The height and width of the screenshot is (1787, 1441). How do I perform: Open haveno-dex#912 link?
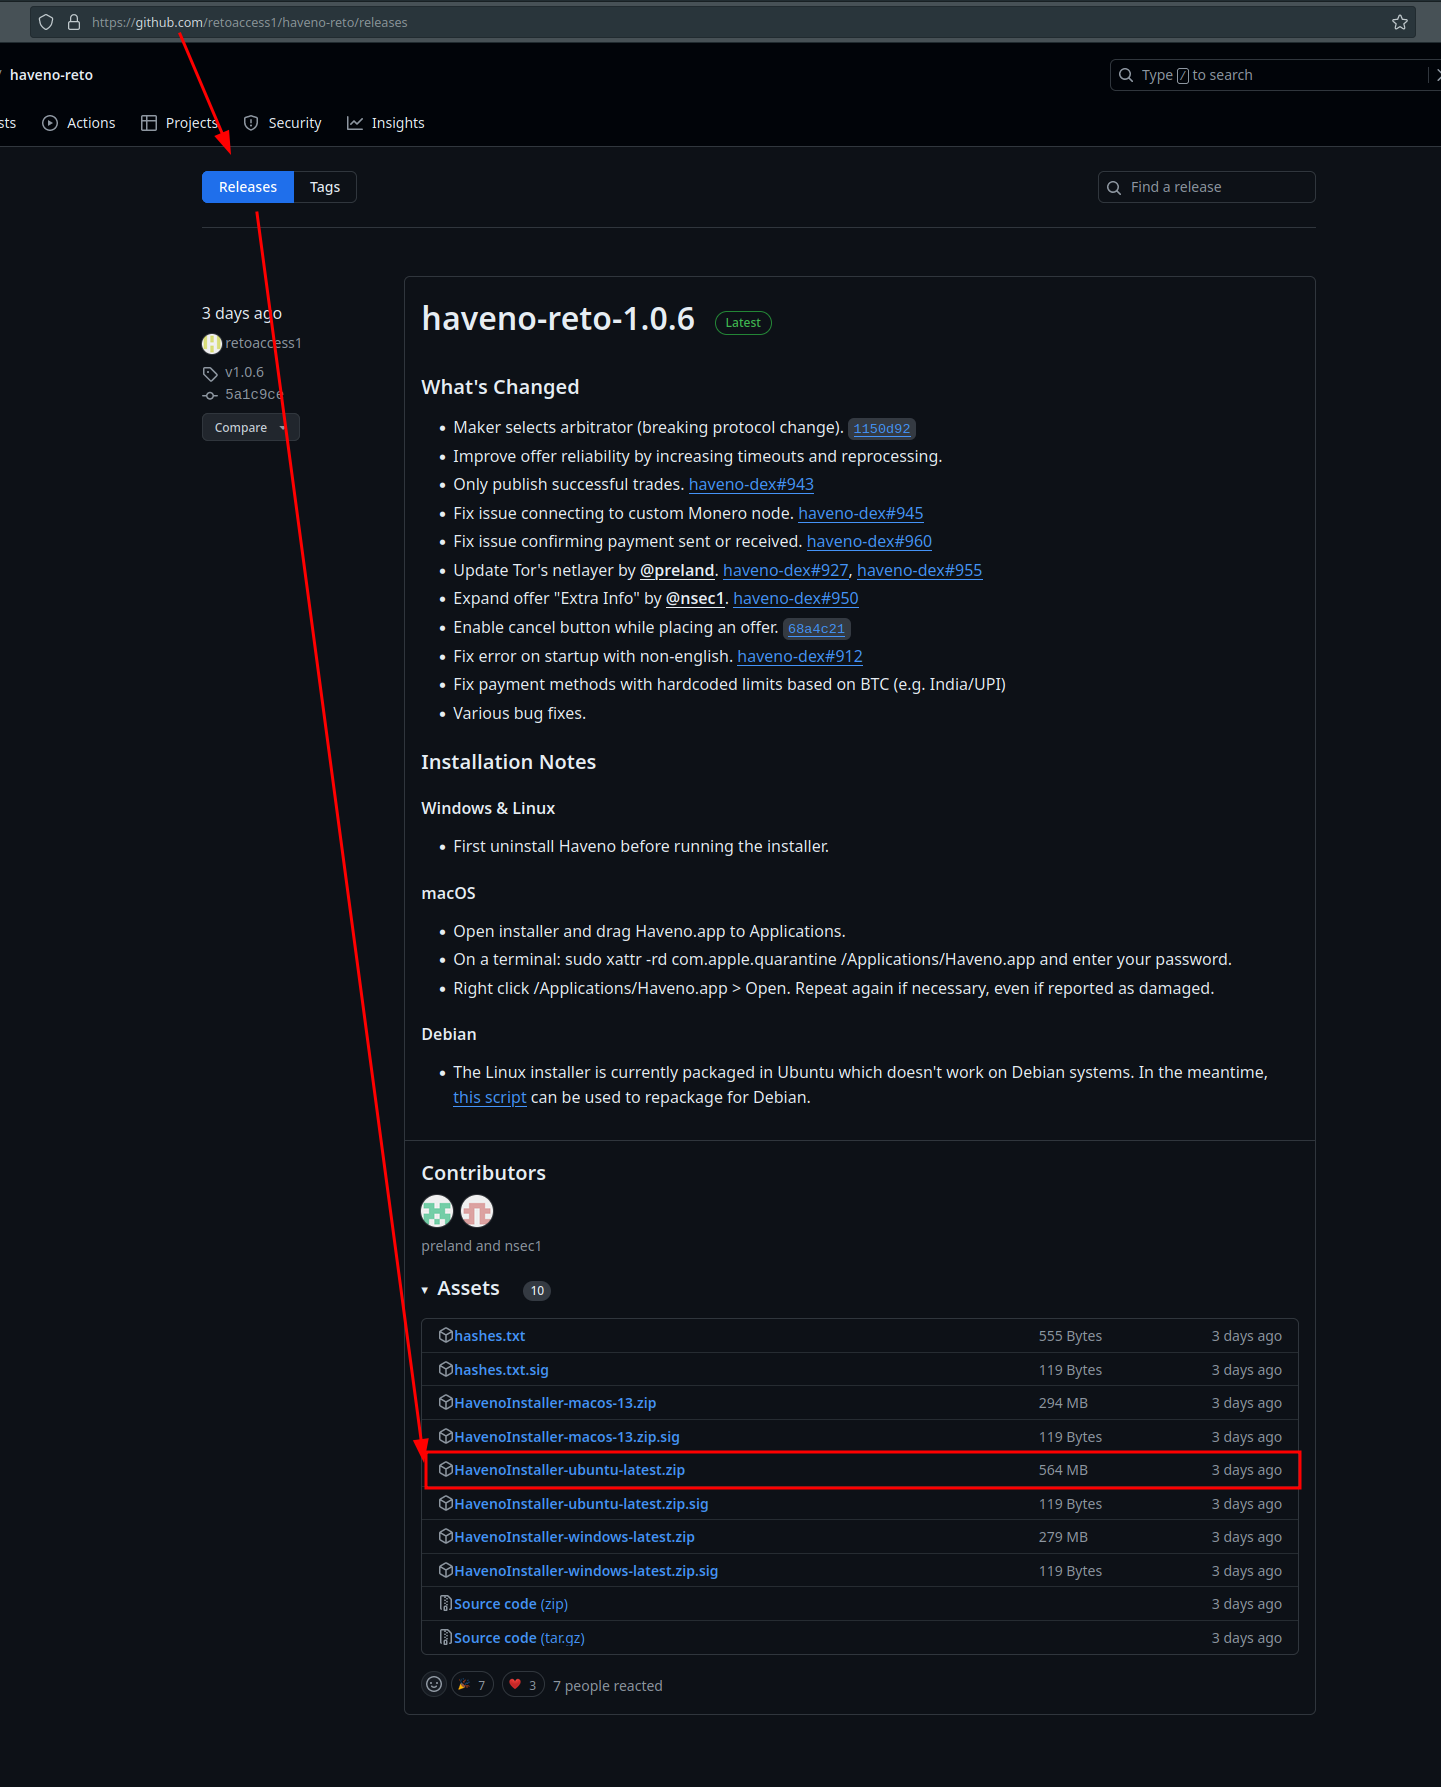pos(799,656)
